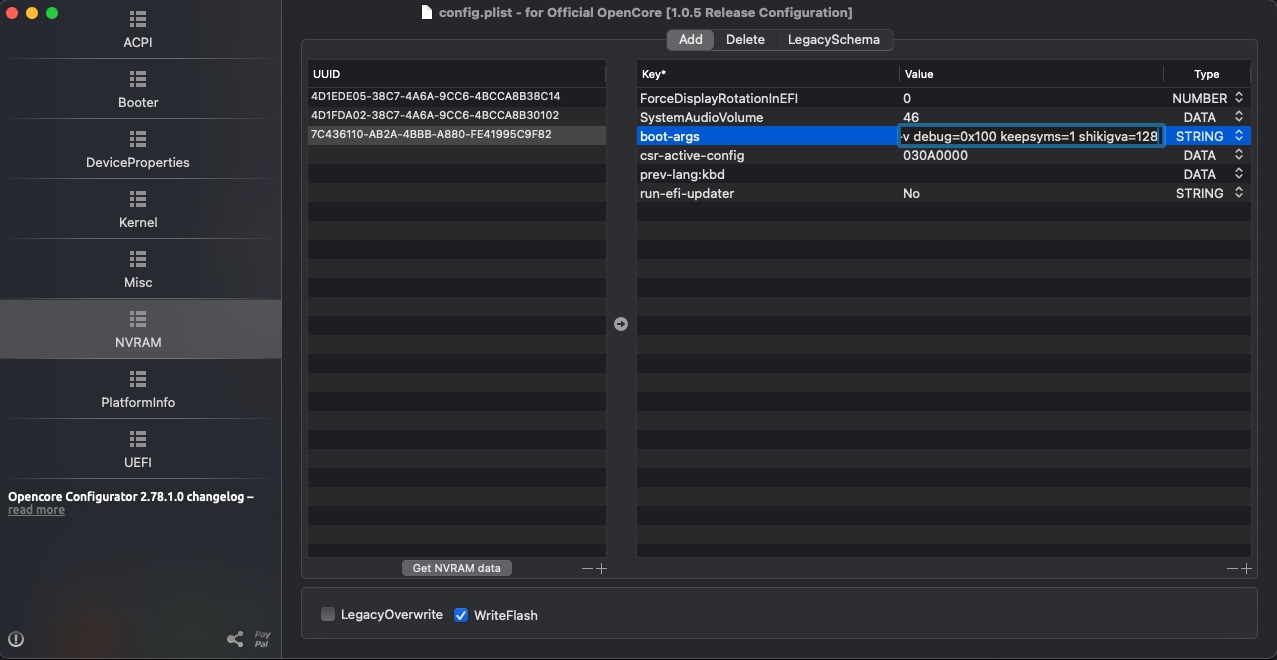The width and height of the screenshot is (1277, 660).
Task: Open the Booter section icon
Action: 138,79
